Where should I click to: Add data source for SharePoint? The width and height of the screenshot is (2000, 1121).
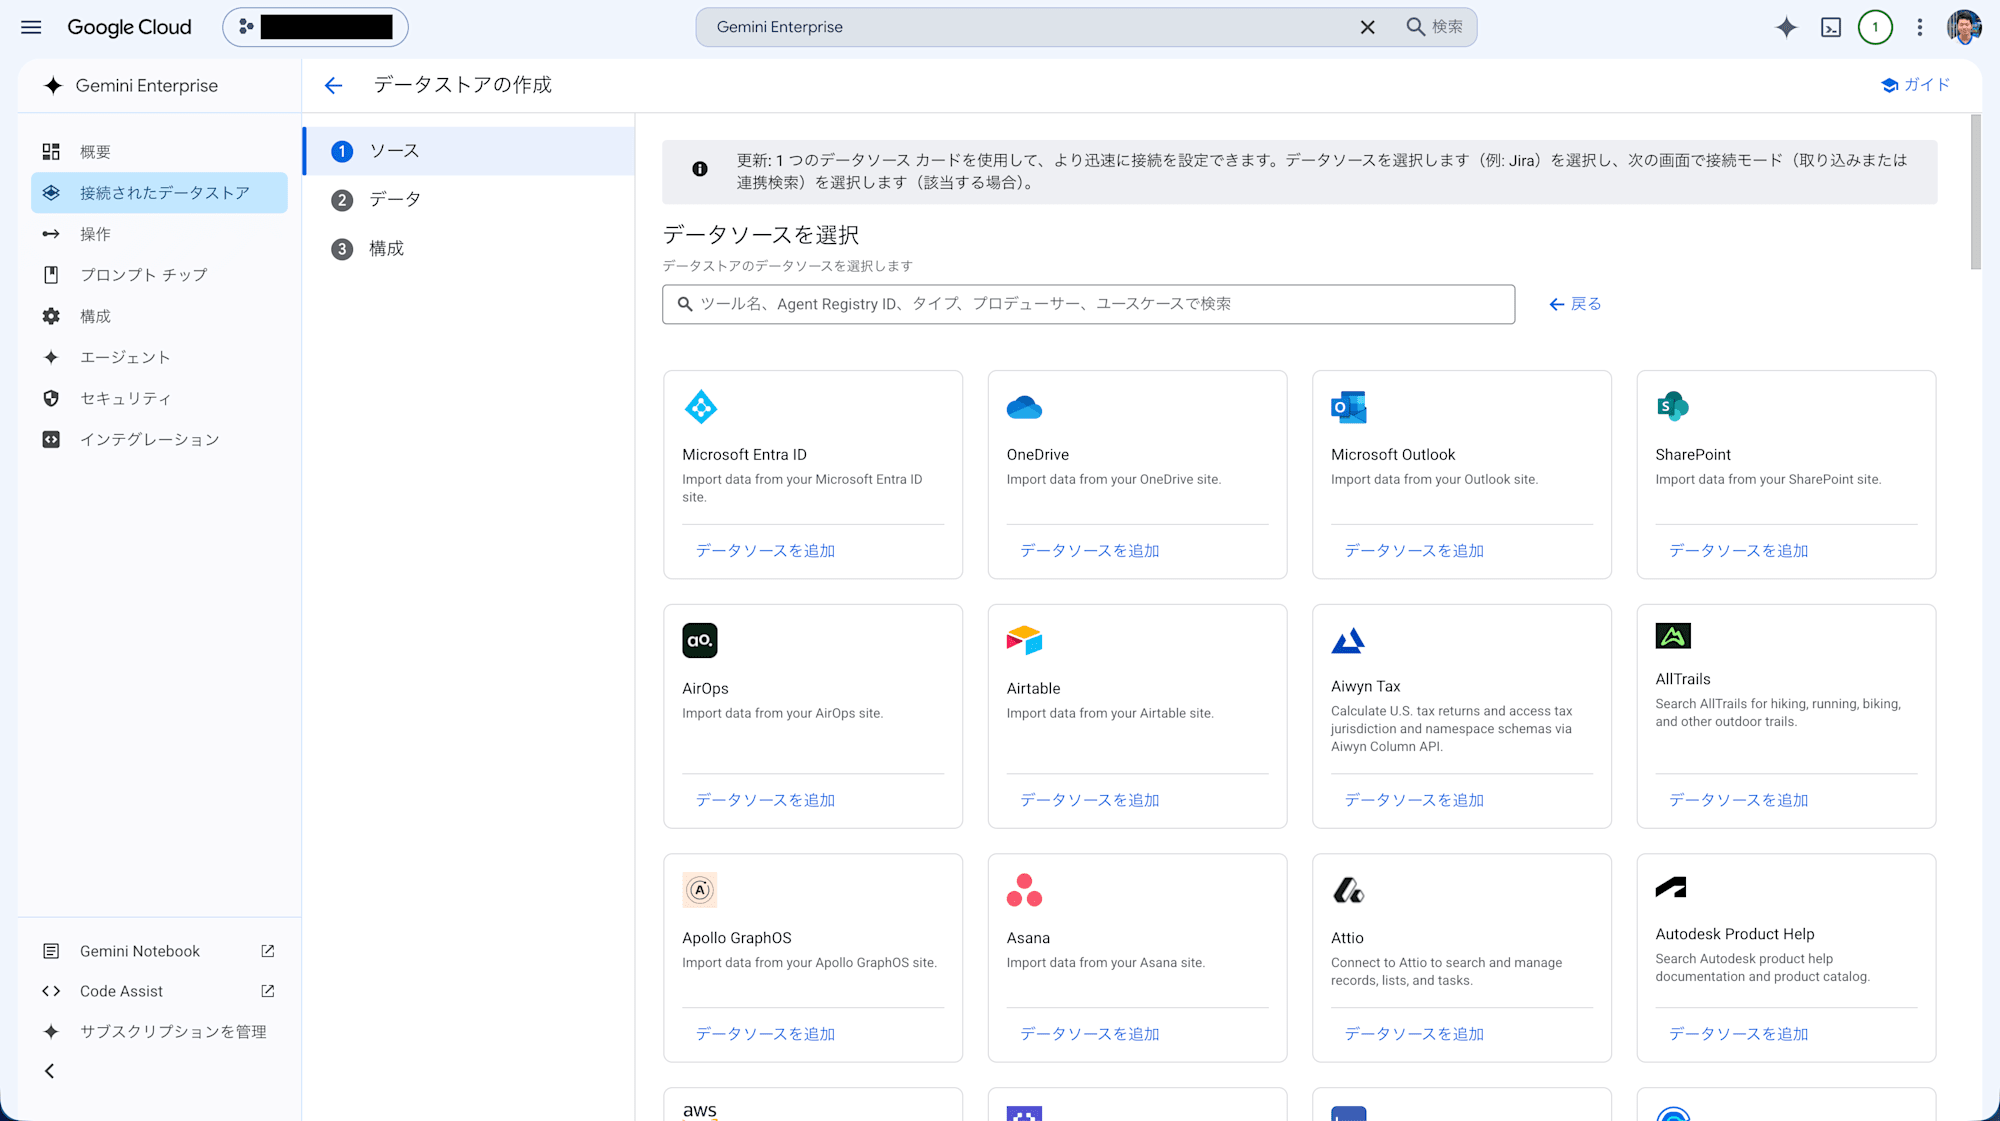coord(1738,550)
